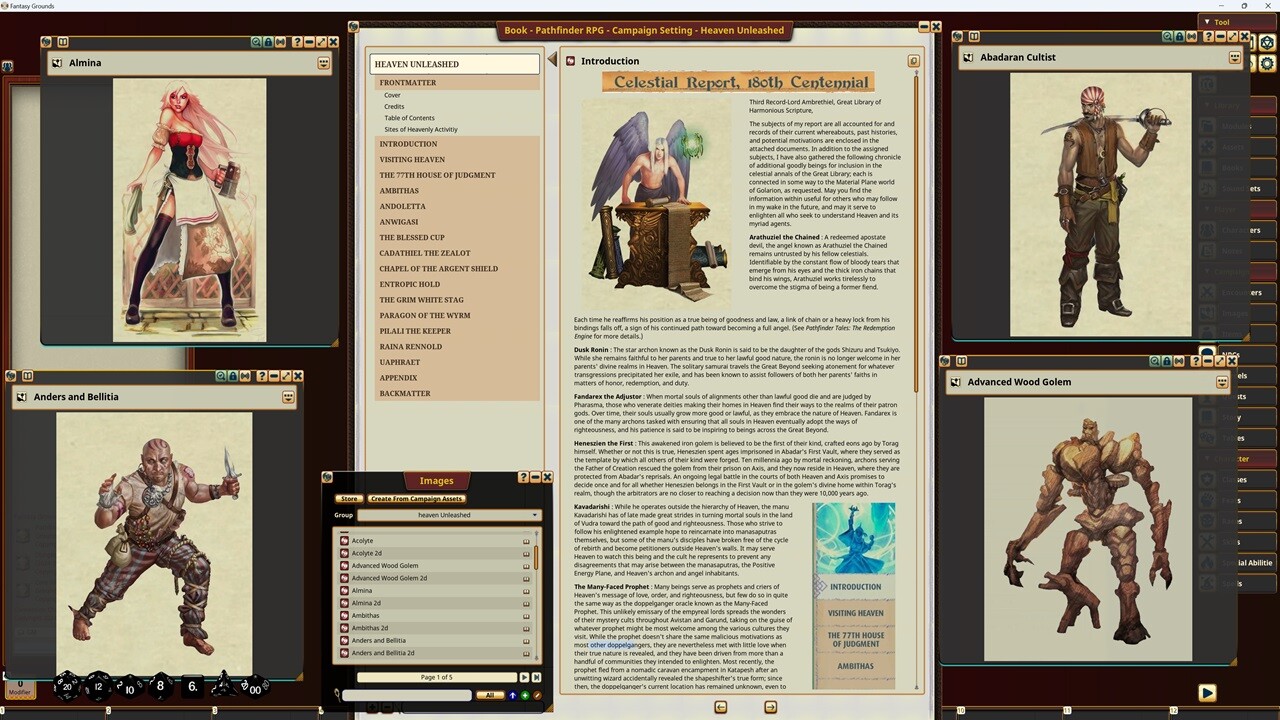Collapse the book's table of contents with the side arrow

coord(553,58)
